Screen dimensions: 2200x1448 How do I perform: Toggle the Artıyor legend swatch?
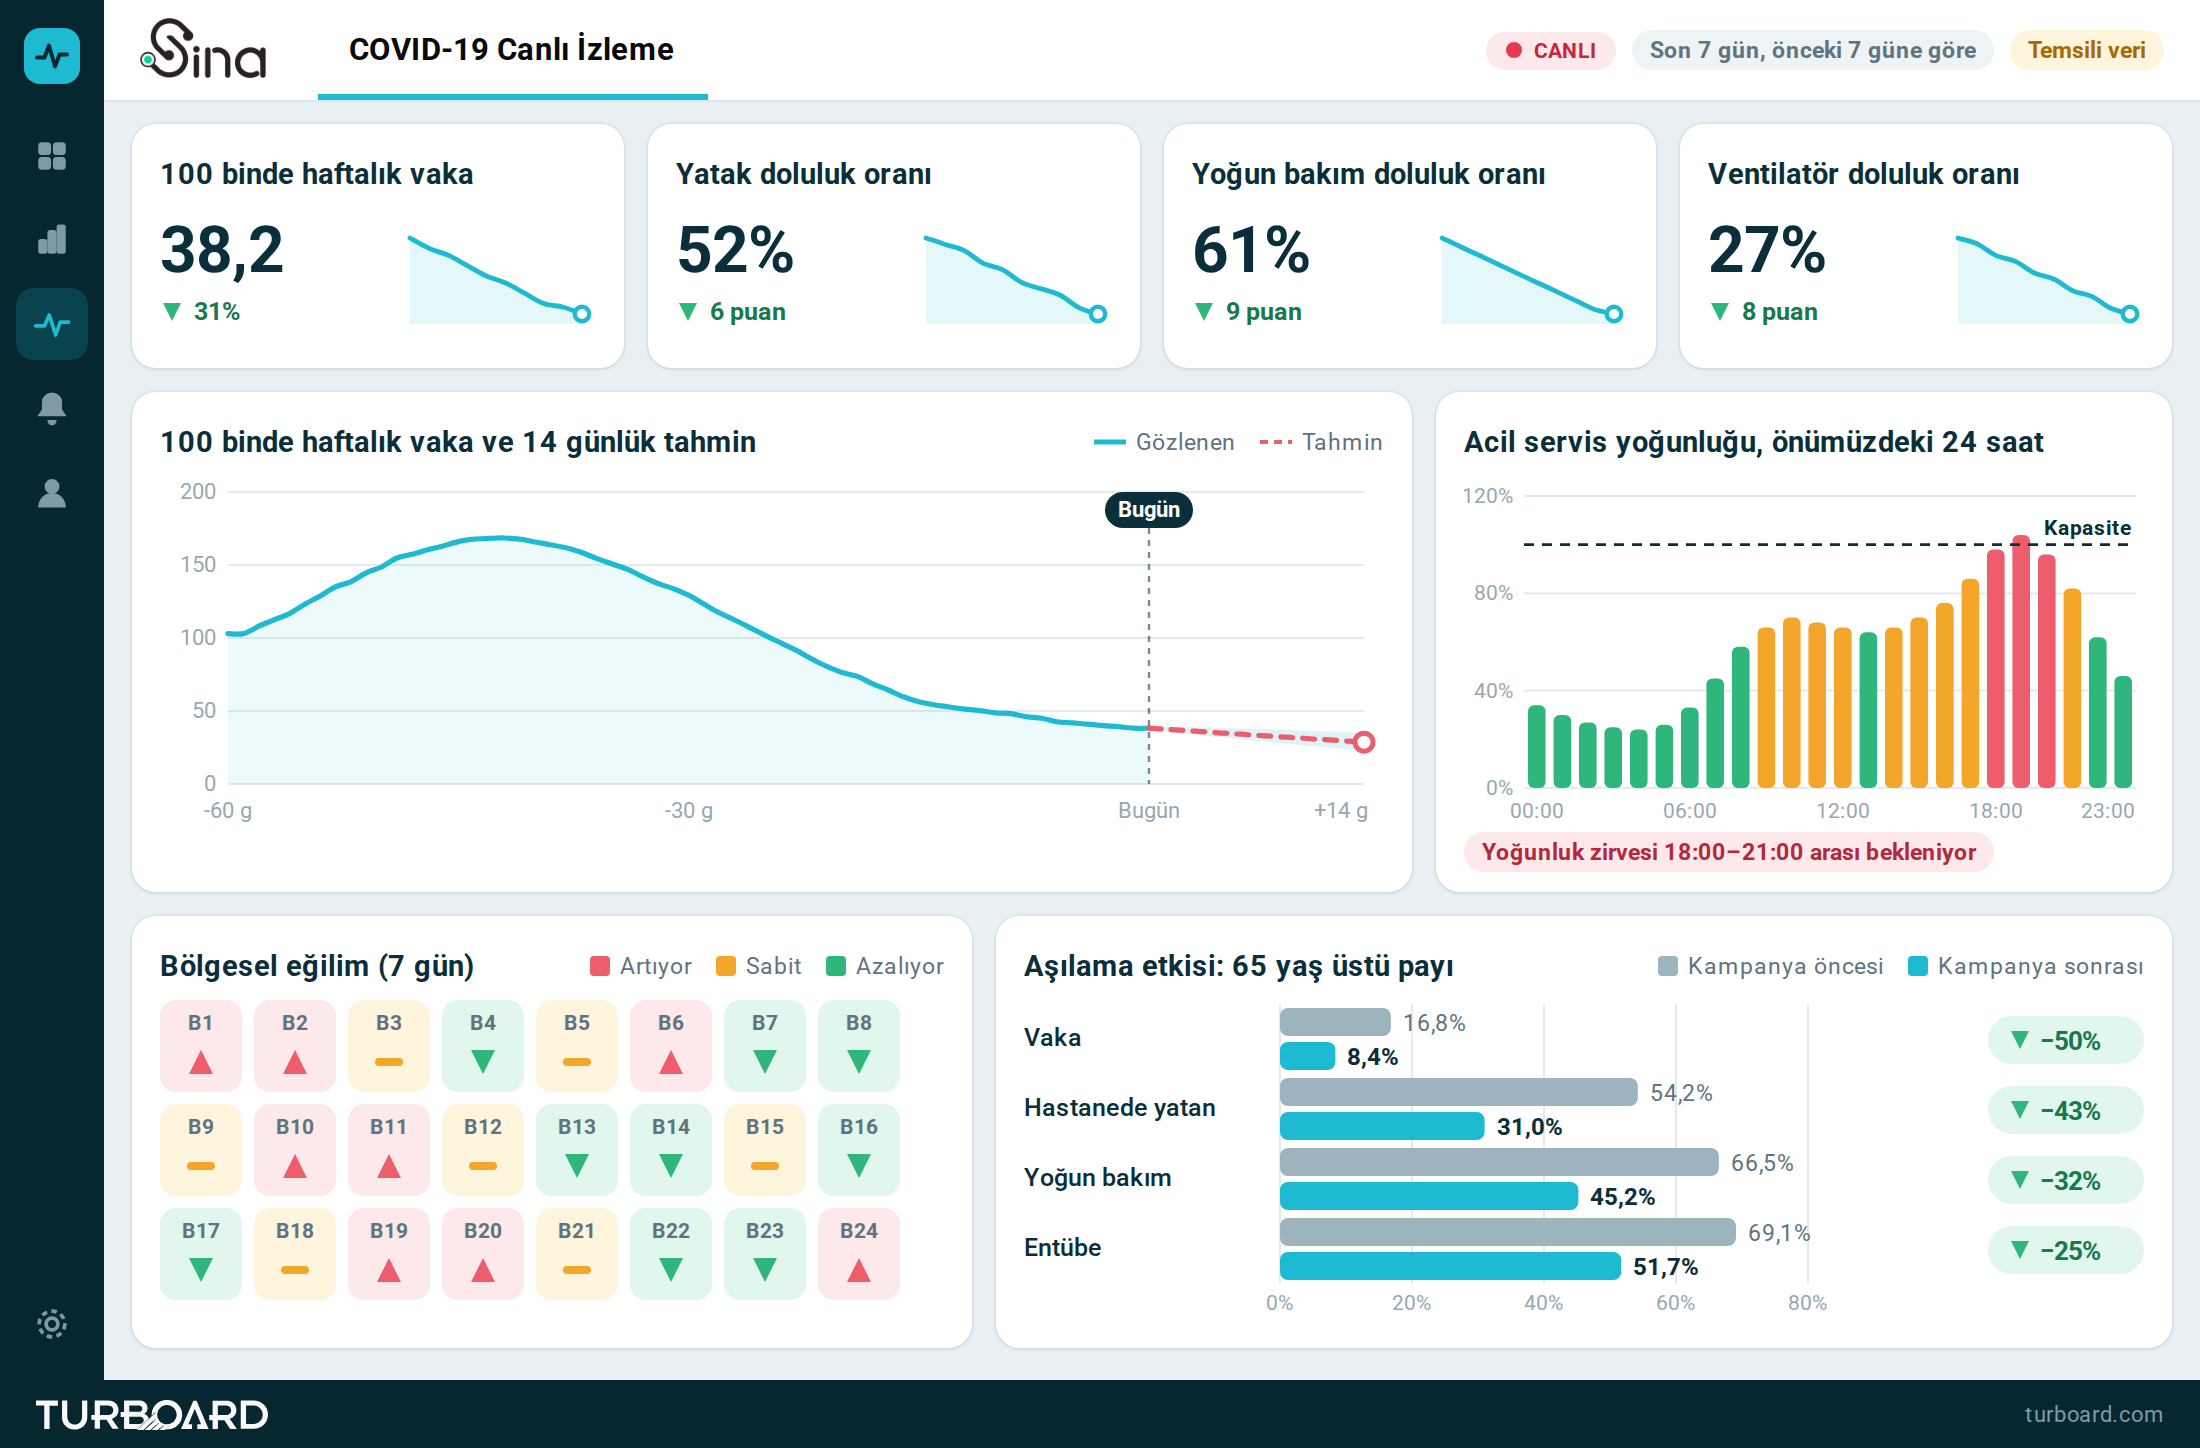[600, 966]
